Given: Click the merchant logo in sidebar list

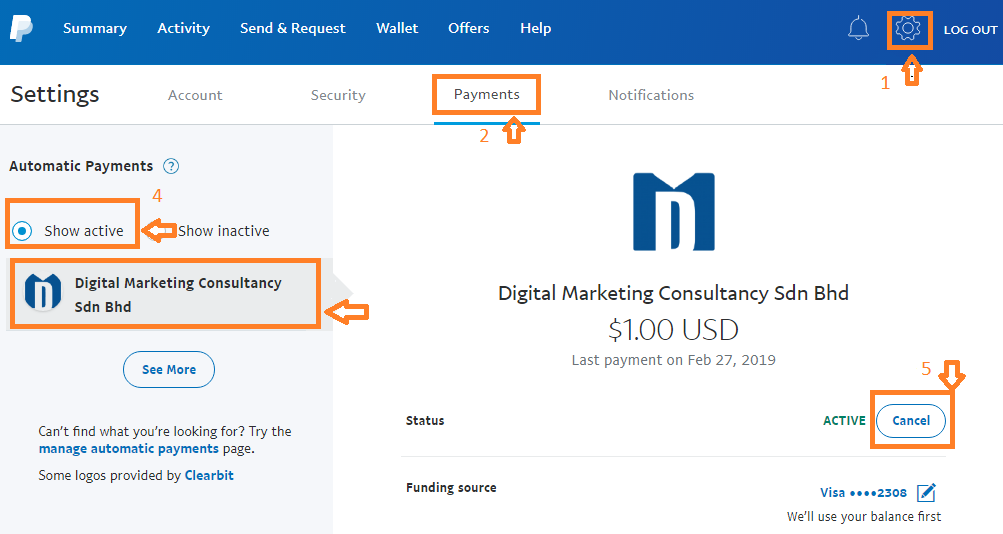Looking at the screenshot, I should pyautogui.click(x=43, y=293).
